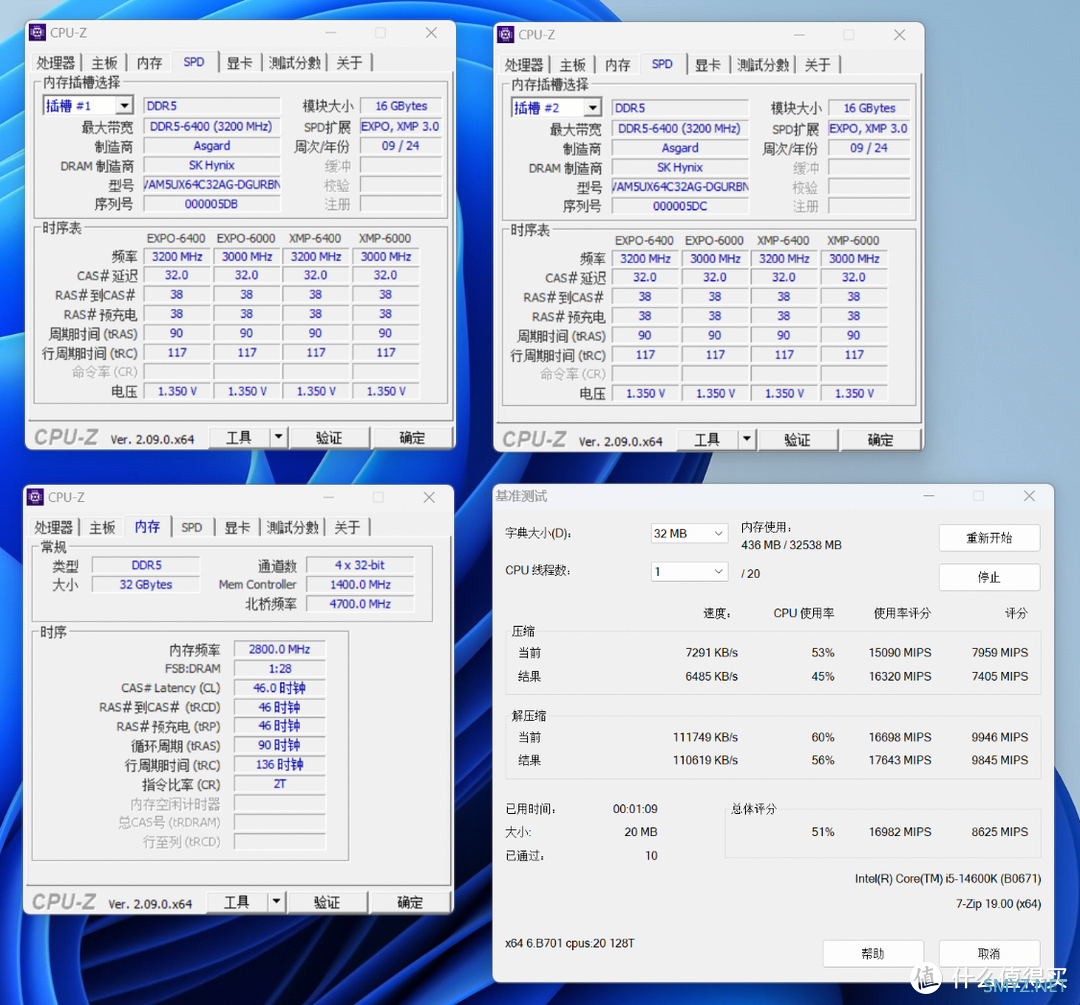Click the 7-Zip 19.00 (x64) version text
This screenshot has height=1005, width=1080.
tap(998, 904)
